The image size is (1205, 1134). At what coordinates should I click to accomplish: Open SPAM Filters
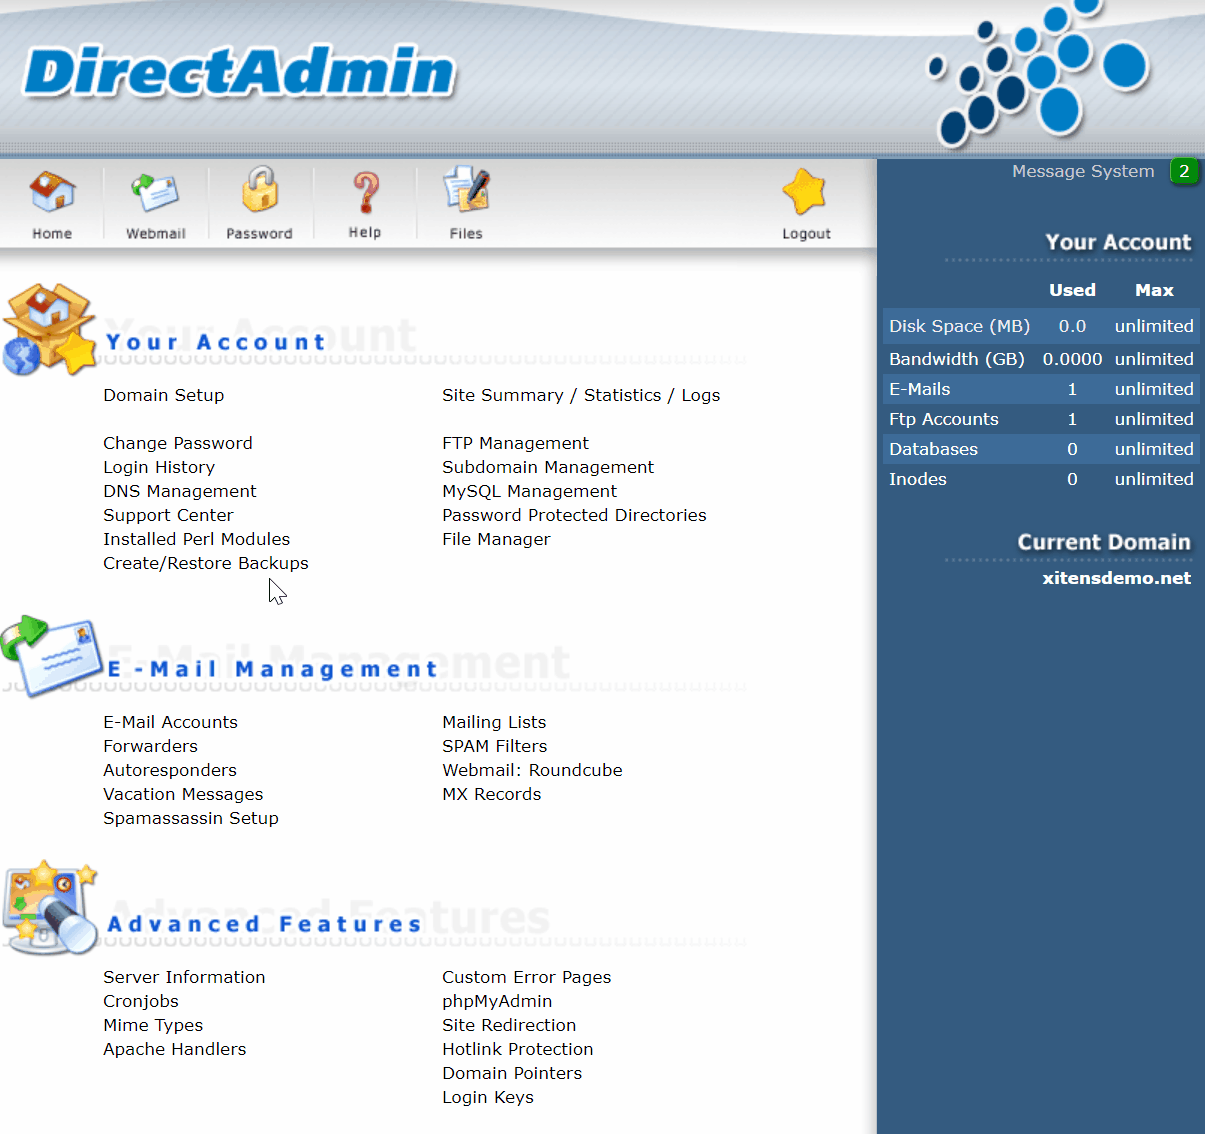coord(495,746)
